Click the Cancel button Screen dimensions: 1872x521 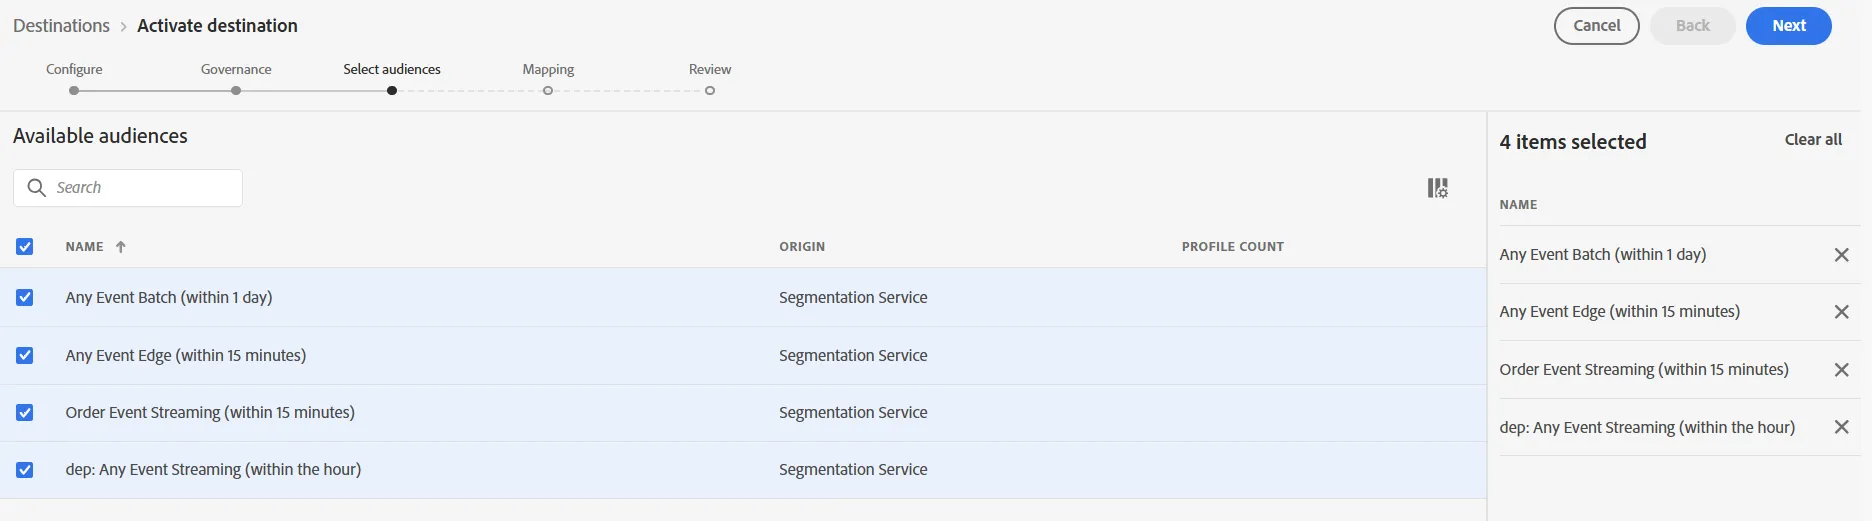click(x=1597, y=26)
